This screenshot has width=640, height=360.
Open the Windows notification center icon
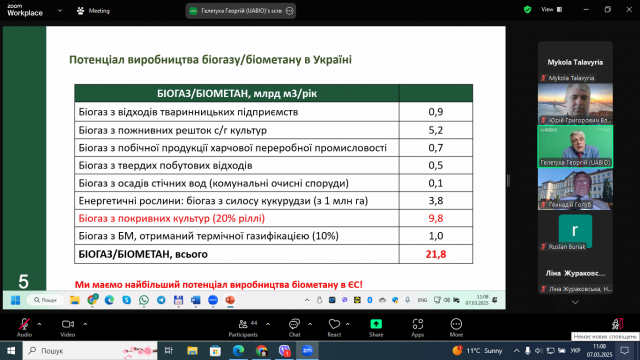[624, 351]
